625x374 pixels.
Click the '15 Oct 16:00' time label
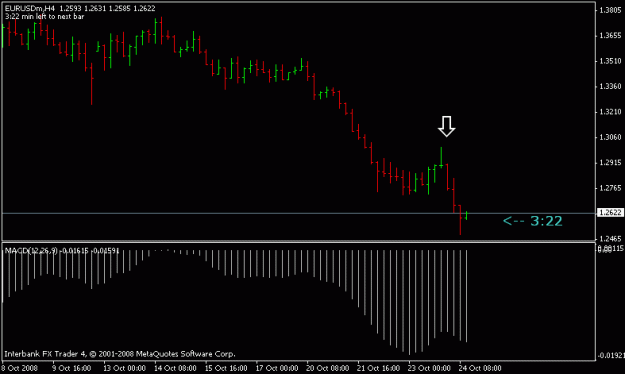tap(226, 368)
